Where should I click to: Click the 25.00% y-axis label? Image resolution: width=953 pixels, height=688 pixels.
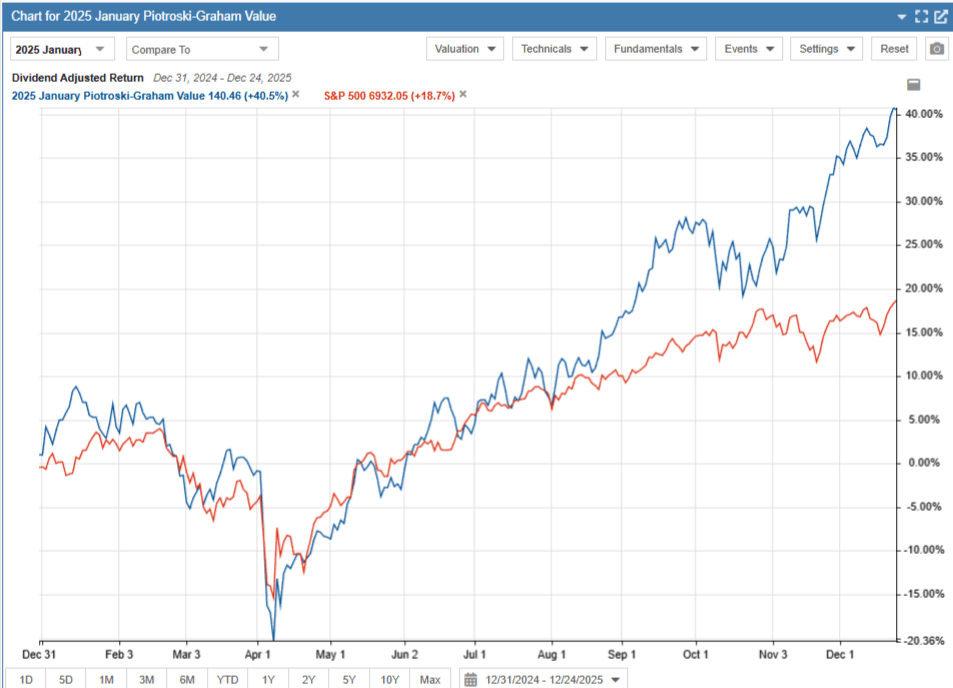point(924,244)
